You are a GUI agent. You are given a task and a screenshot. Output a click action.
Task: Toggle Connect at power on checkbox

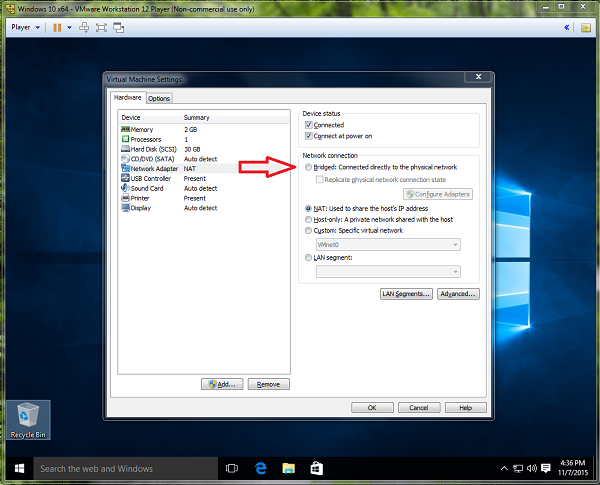pos(308,136)
